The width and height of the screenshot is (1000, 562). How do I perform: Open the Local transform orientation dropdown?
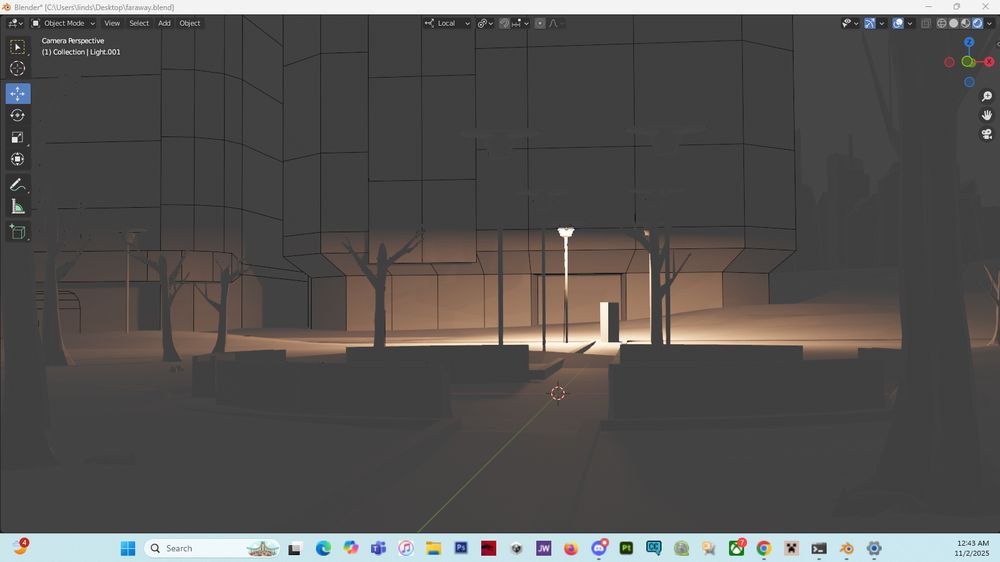(x=447, y=23)
